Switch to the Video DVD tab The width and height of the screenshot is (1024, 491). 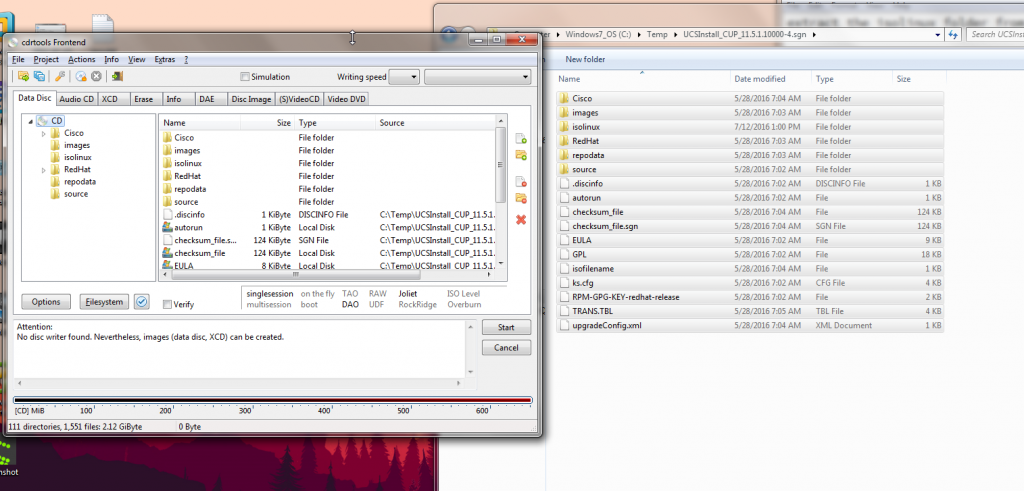click(x=347, y=99)
